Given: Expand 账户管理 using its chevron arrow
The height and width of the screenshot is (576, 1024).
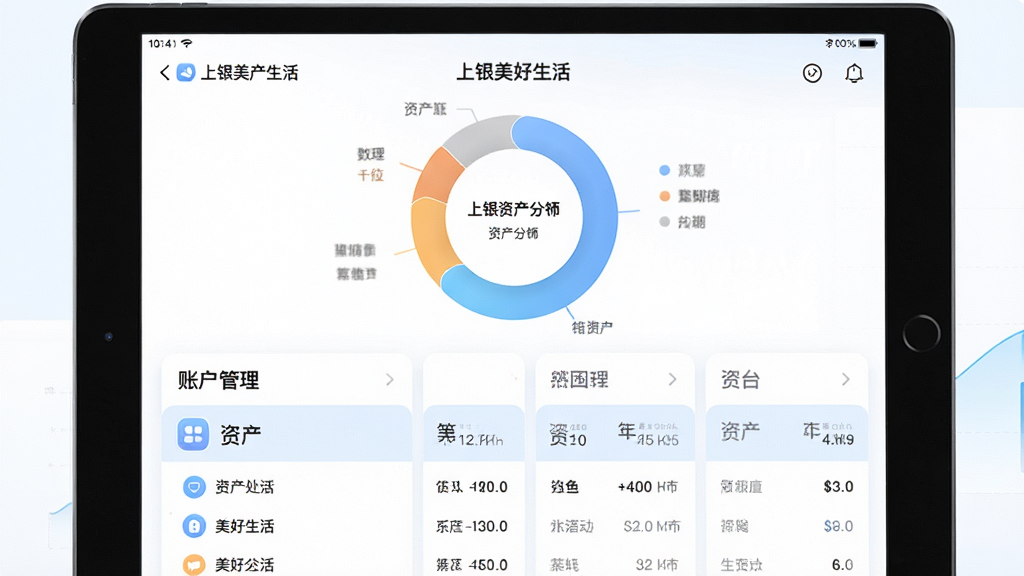Looking at the screenshot, I should point(390,379).
